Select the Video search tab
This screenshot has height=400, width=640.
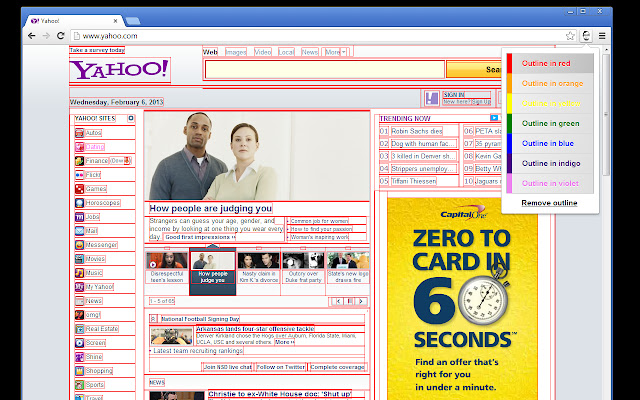(x=263, y=52)
